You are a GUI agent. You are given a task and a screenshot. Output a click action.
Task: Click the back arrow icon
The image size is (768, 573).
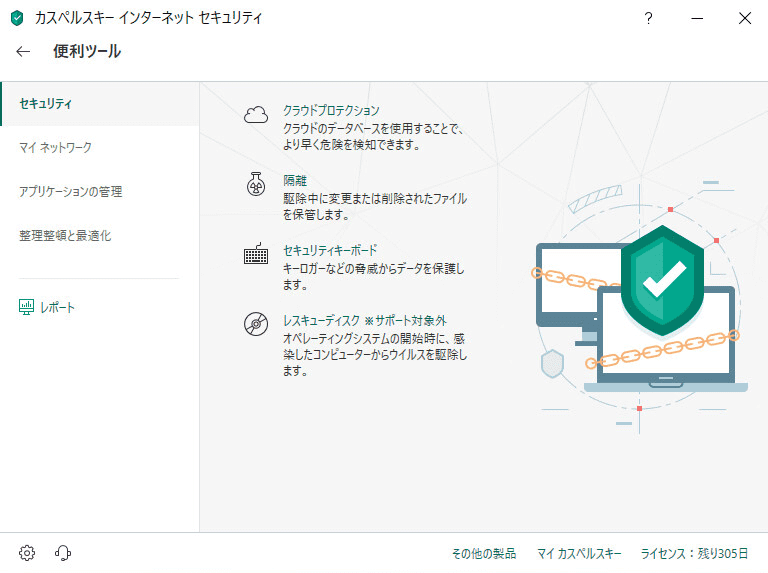(23, 51)
